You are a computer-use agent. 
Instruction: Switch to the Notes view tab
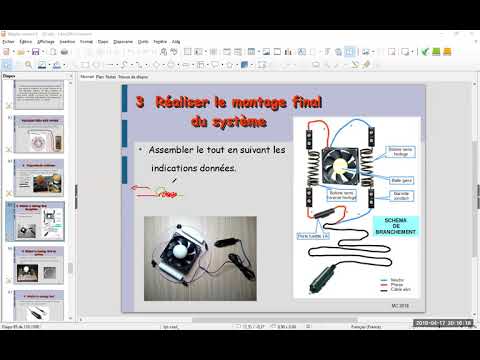(x=111, y=77)
